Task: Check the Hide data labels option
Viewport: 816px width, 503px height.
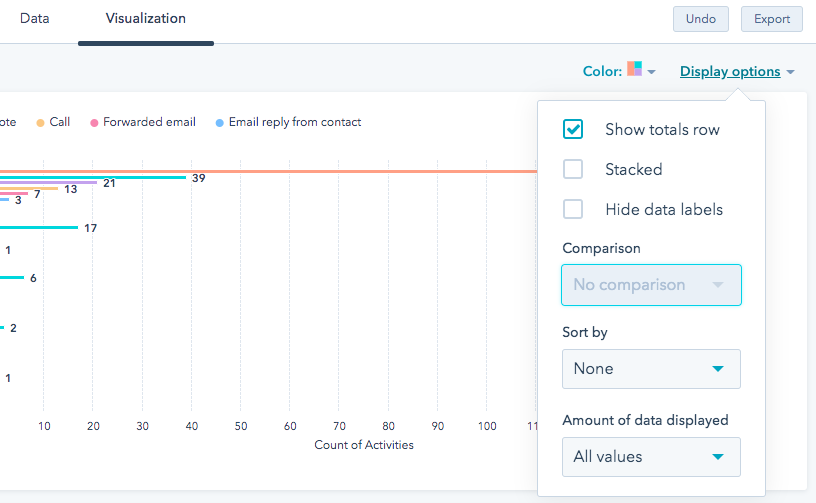Action: point(573,209)
